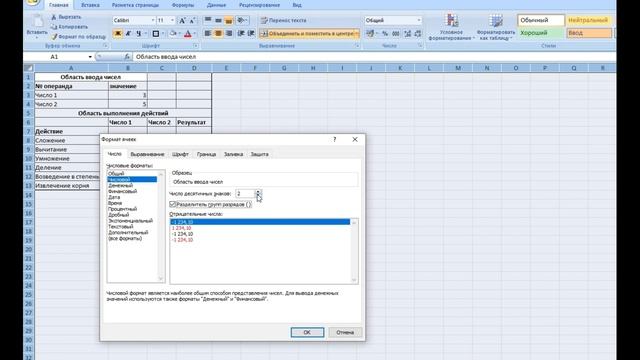Apply the Neutral (Нейтральный) cell style

[589, 20]
